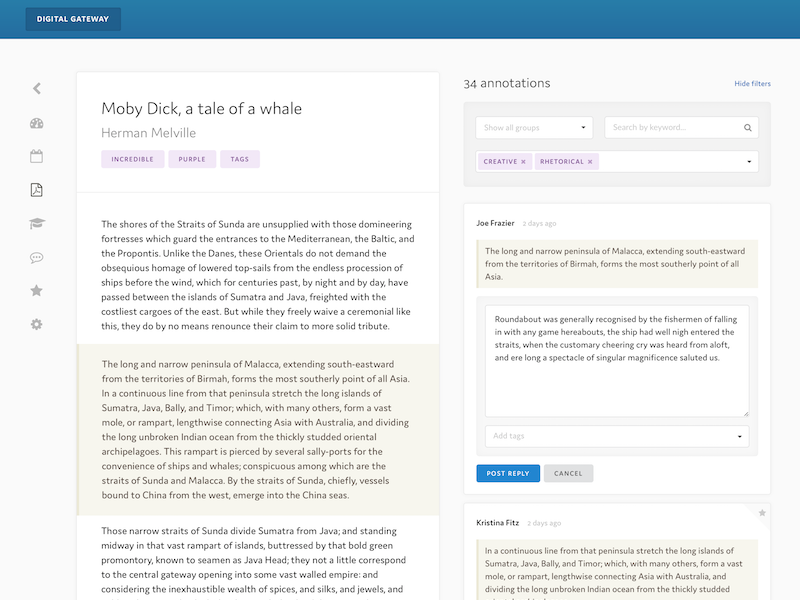This screenshot has height=600, width=800.
Task: Click the POST REPLY button
Action: tap(510, 473)
